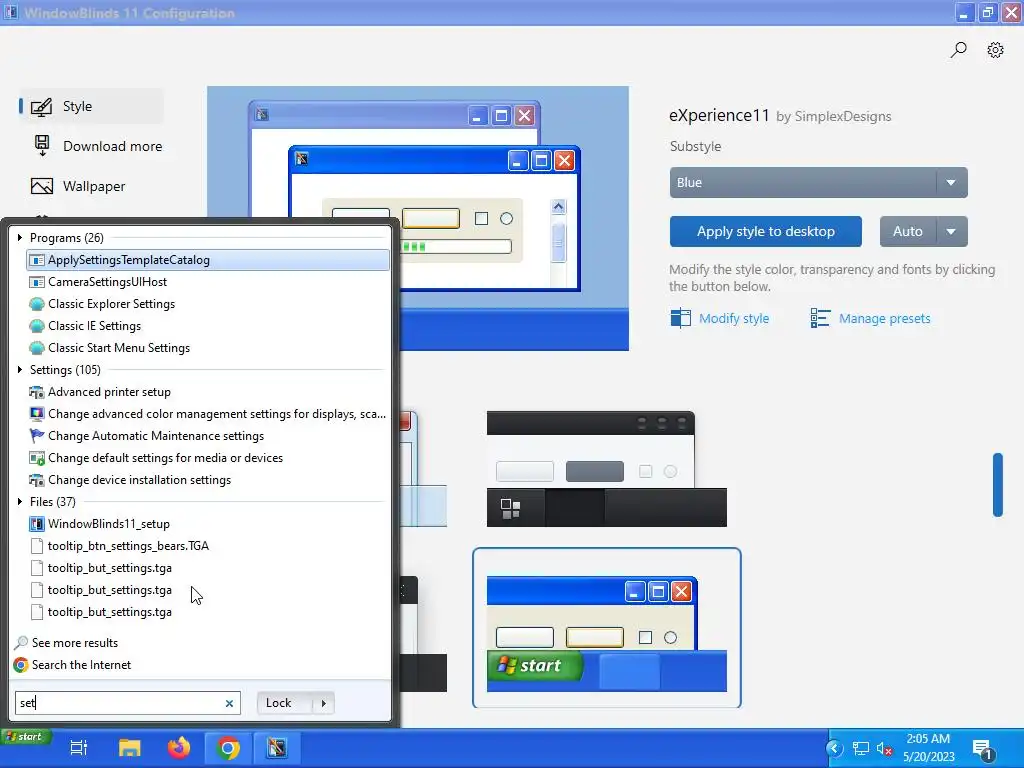Click See more results
This screenshot has width=1024, height=768.
tap(74, 643)
